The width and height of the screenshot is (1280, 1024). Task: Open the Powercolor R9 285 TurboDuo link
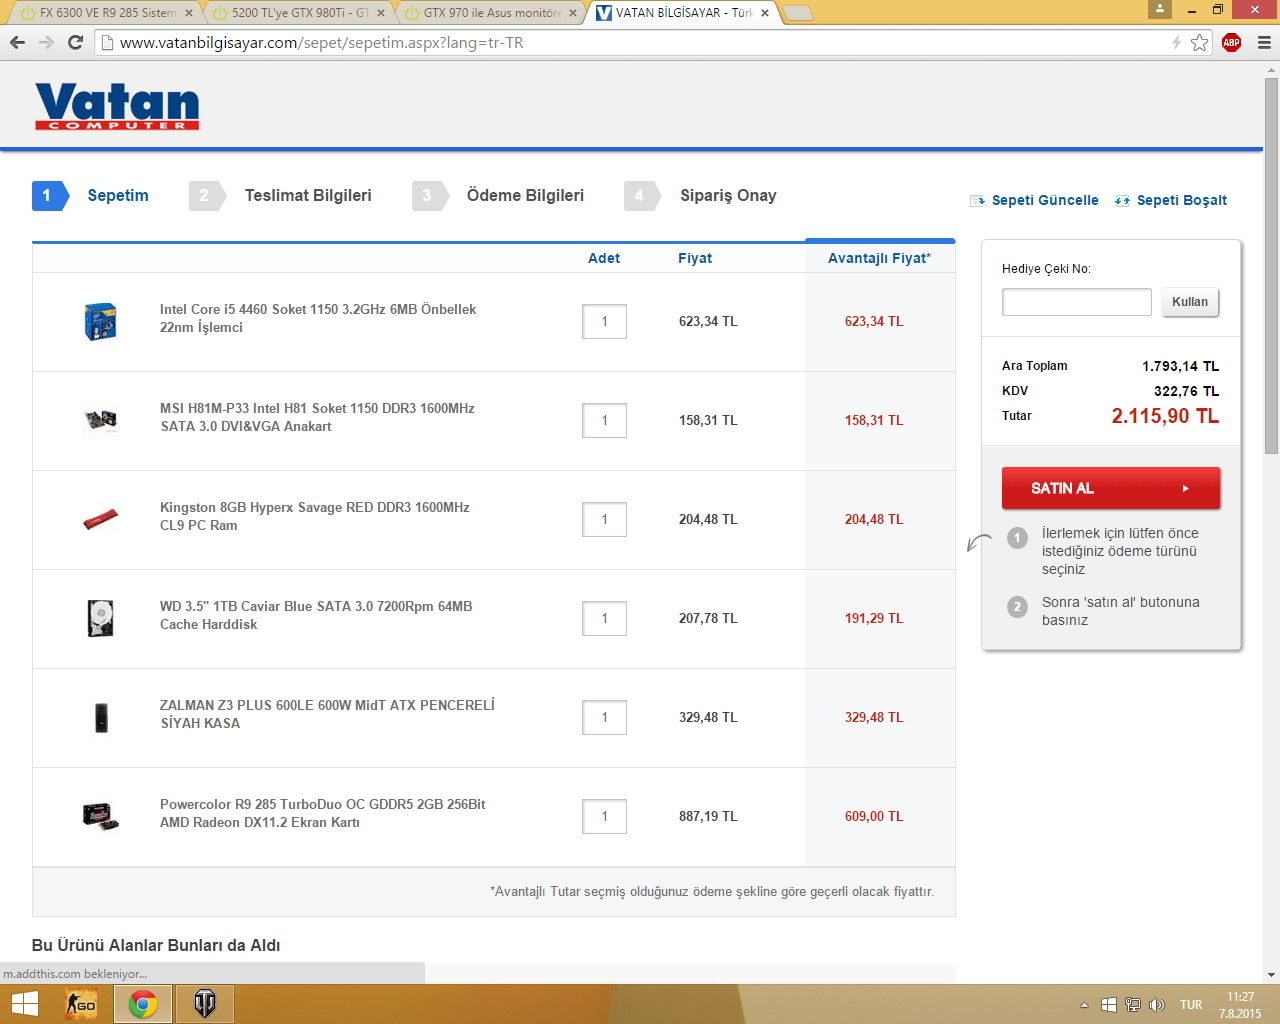point(323,813)
